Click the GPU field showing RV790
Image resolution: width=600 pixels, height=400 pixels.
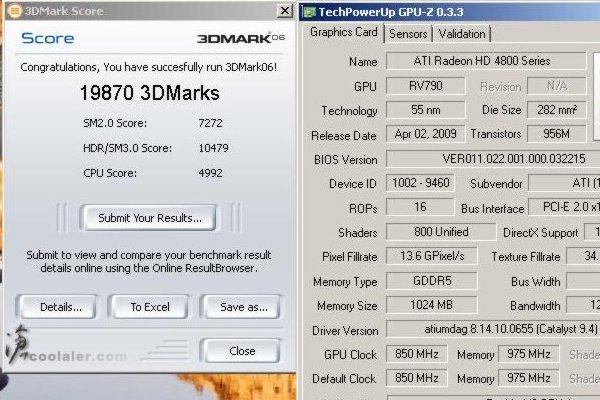[426, 86]
